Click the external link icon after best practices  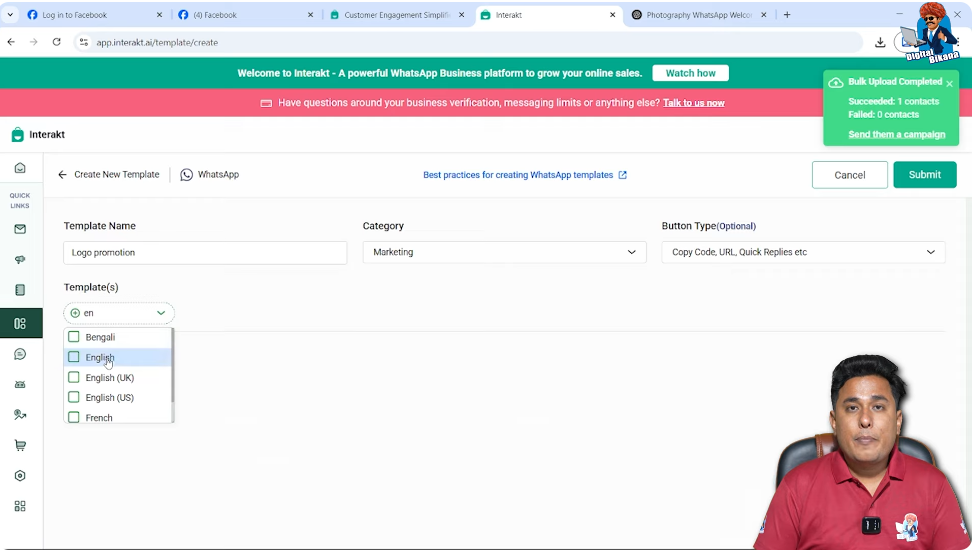tap(622, 175)
